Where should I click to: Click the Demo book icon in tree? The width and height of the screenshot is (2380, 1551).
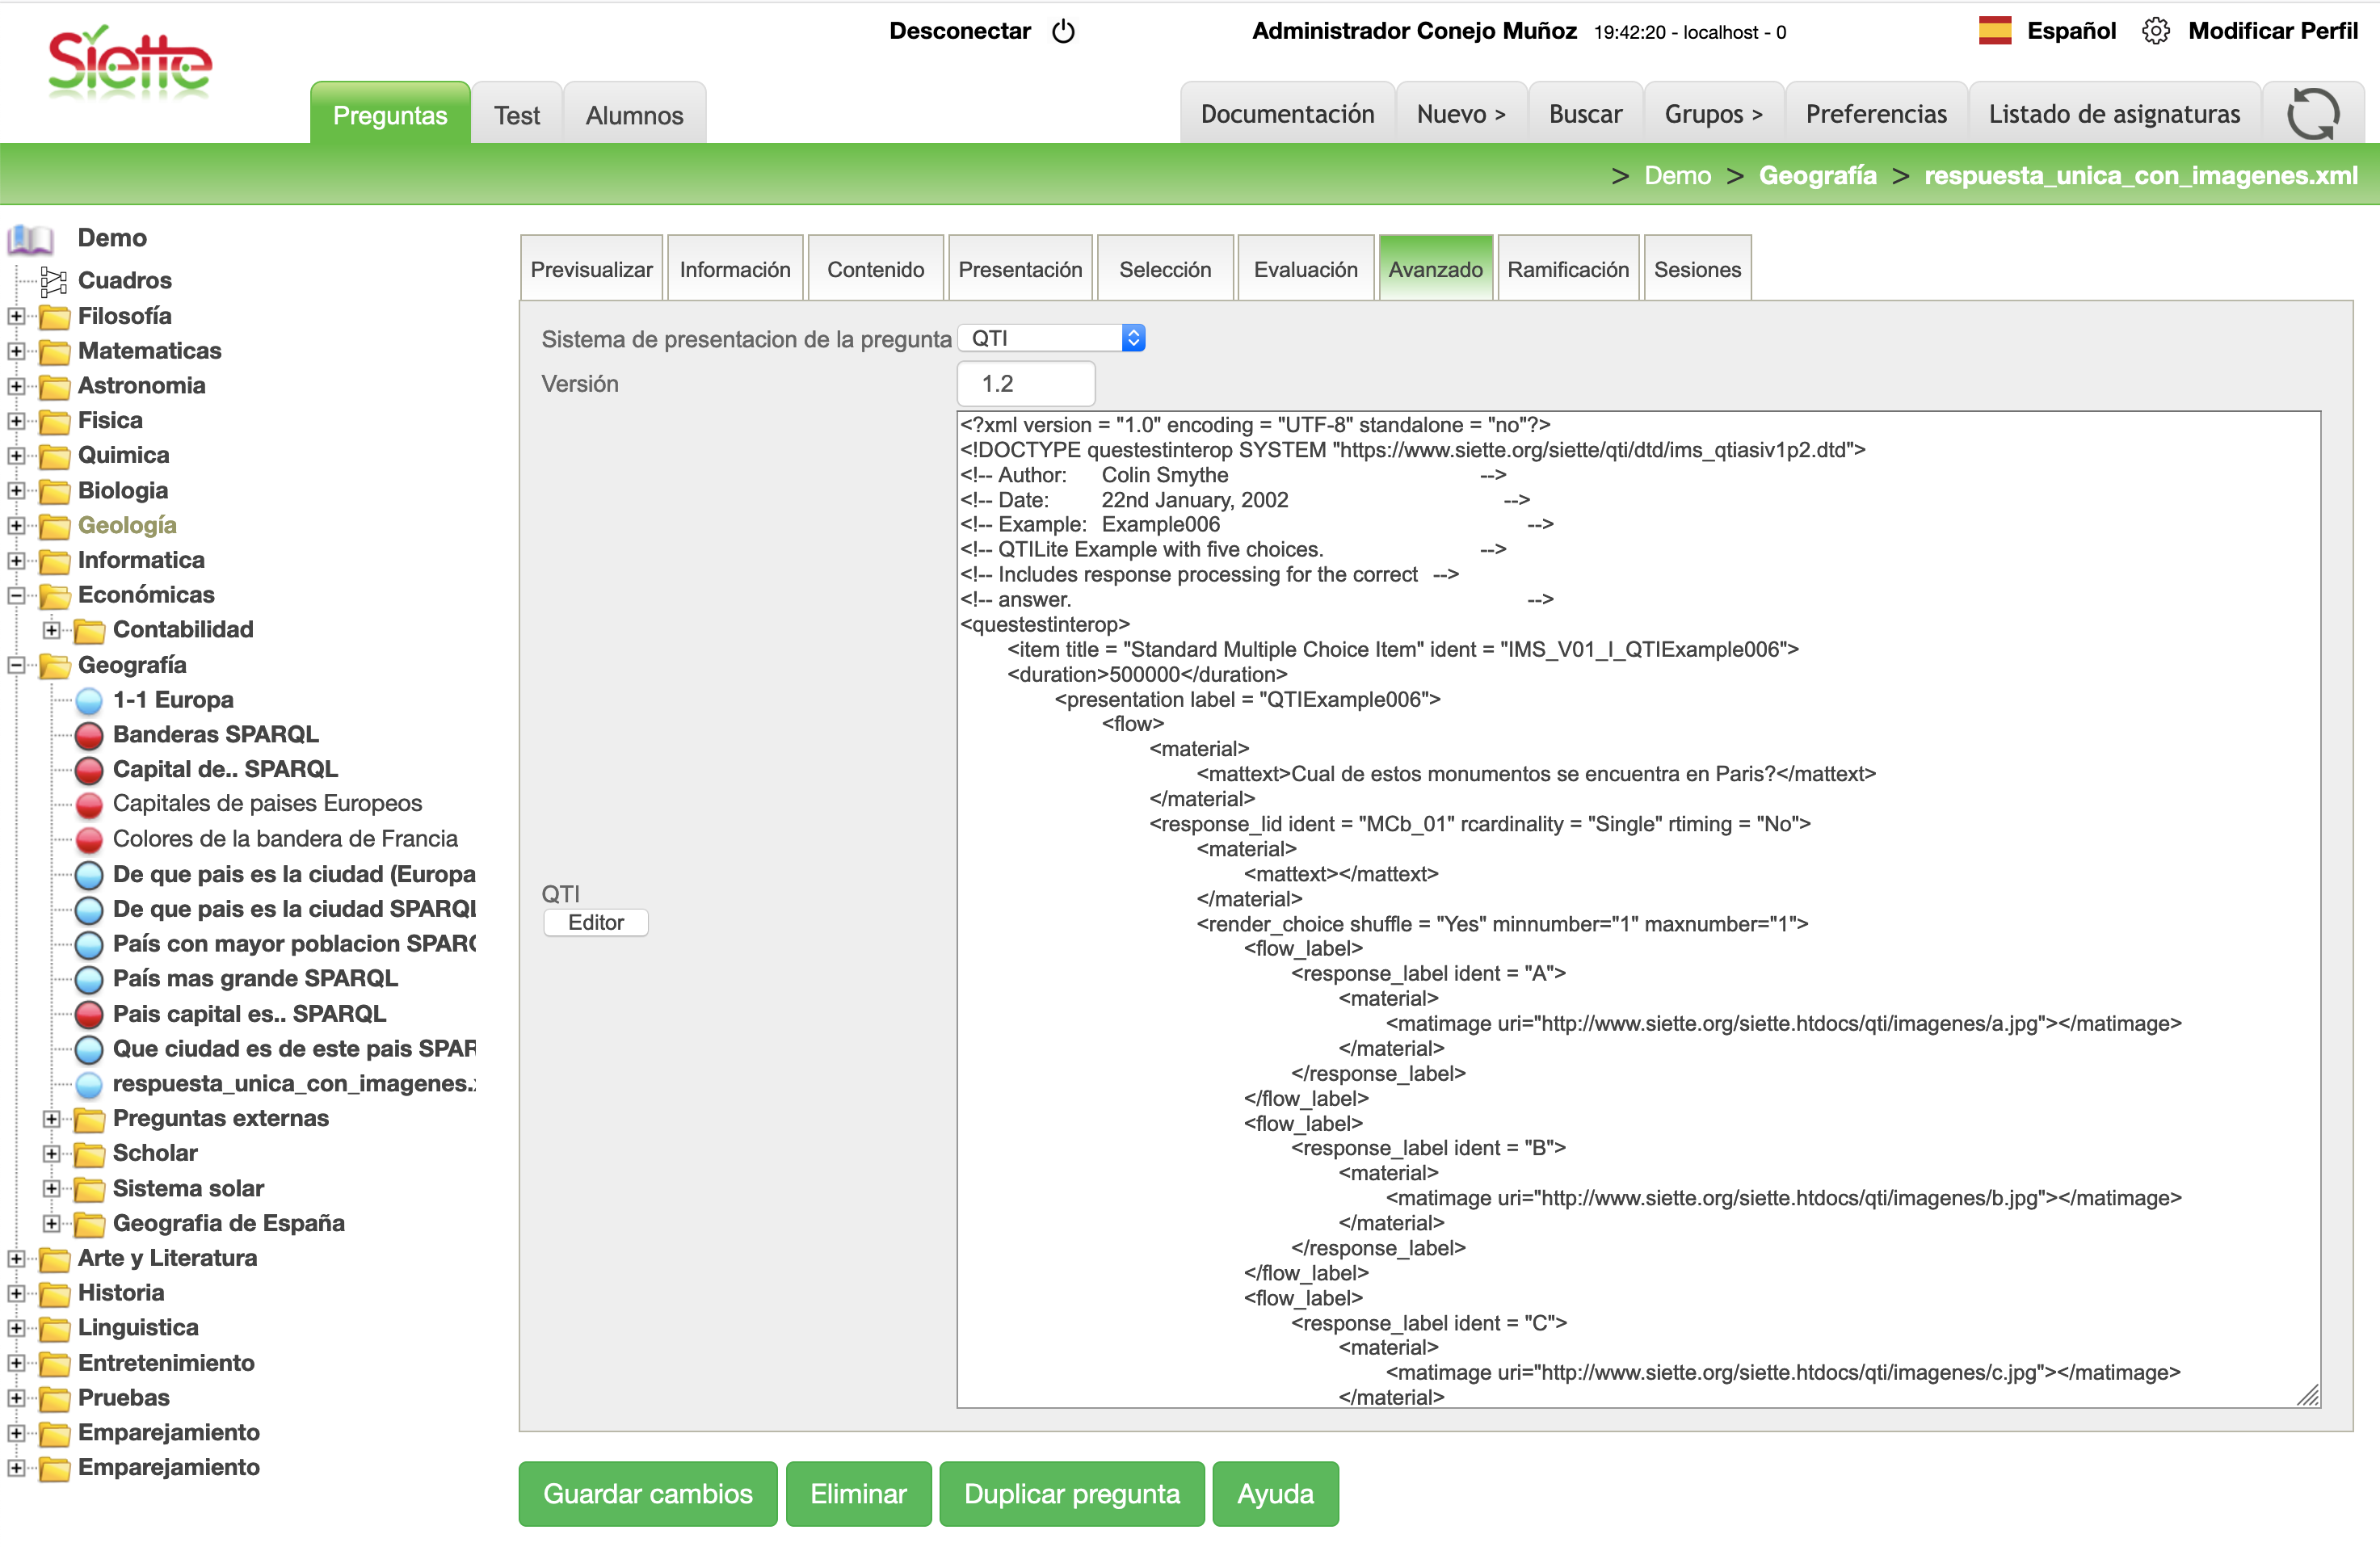(30, 239)
